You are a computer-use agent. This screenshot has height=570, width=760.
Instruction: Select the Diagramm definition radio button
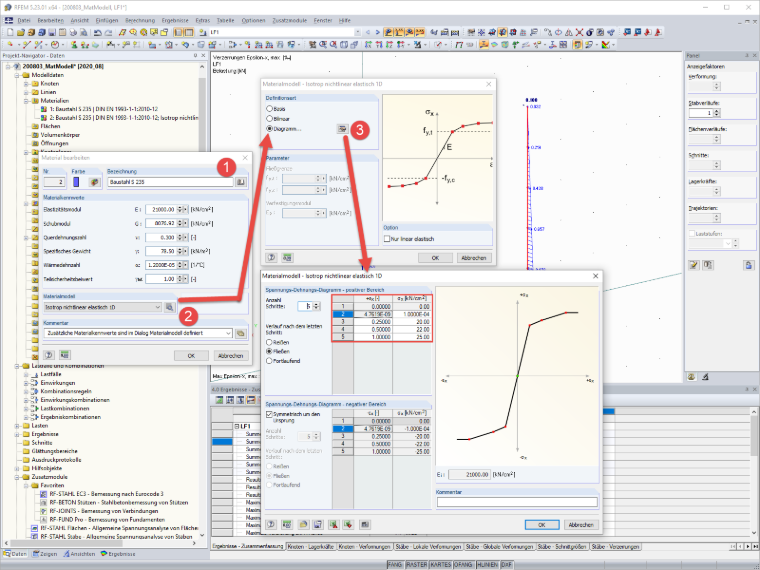269,129
